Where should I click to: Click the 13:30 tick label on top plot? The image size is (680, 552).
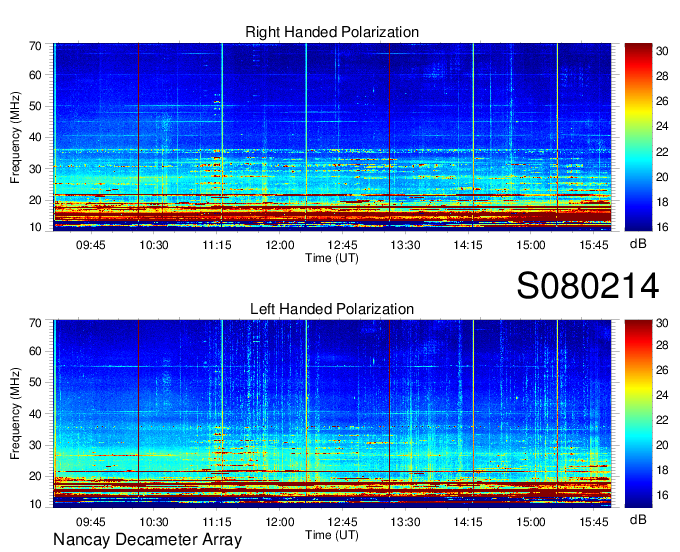tap(405, 245)
